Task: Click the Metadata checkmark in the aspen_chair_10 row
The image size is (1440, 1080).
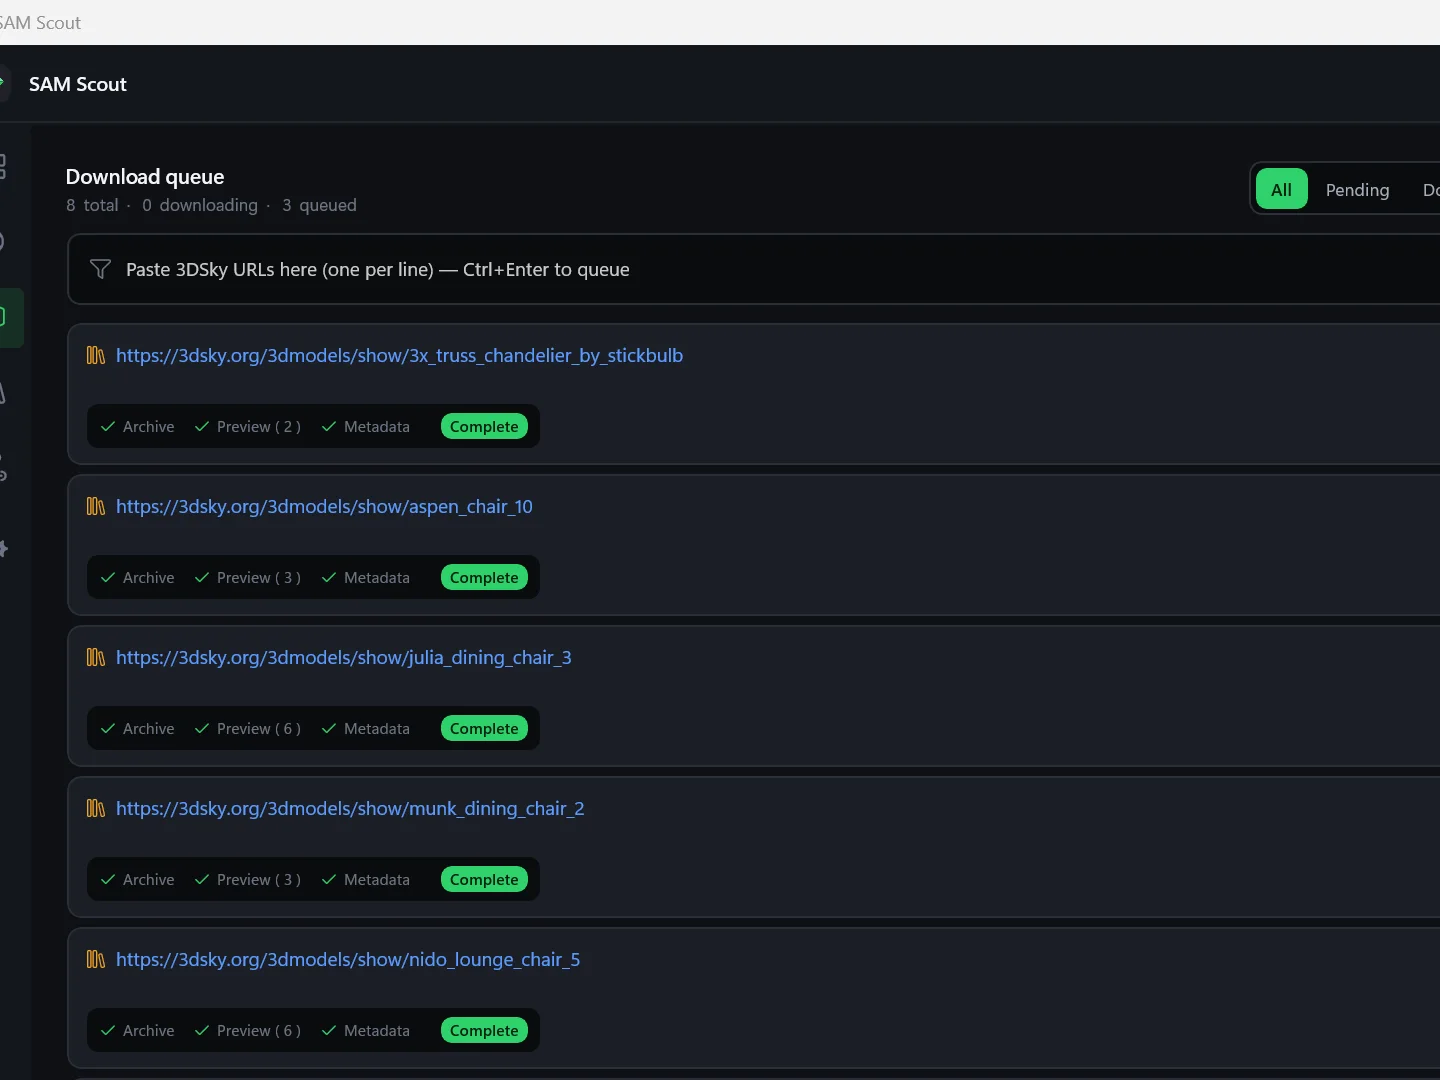Action: pyautogui.click(x=329, y=577)
